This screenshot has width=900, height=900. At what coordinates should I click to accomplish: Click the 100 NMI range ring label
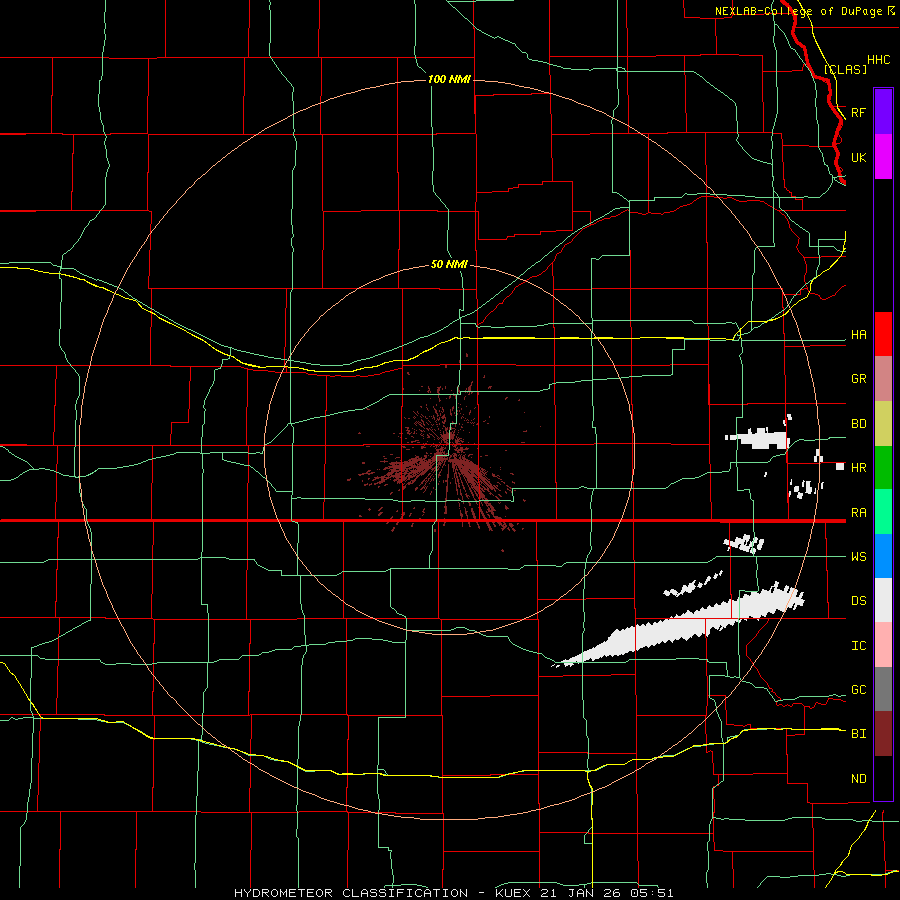point(449,79)
